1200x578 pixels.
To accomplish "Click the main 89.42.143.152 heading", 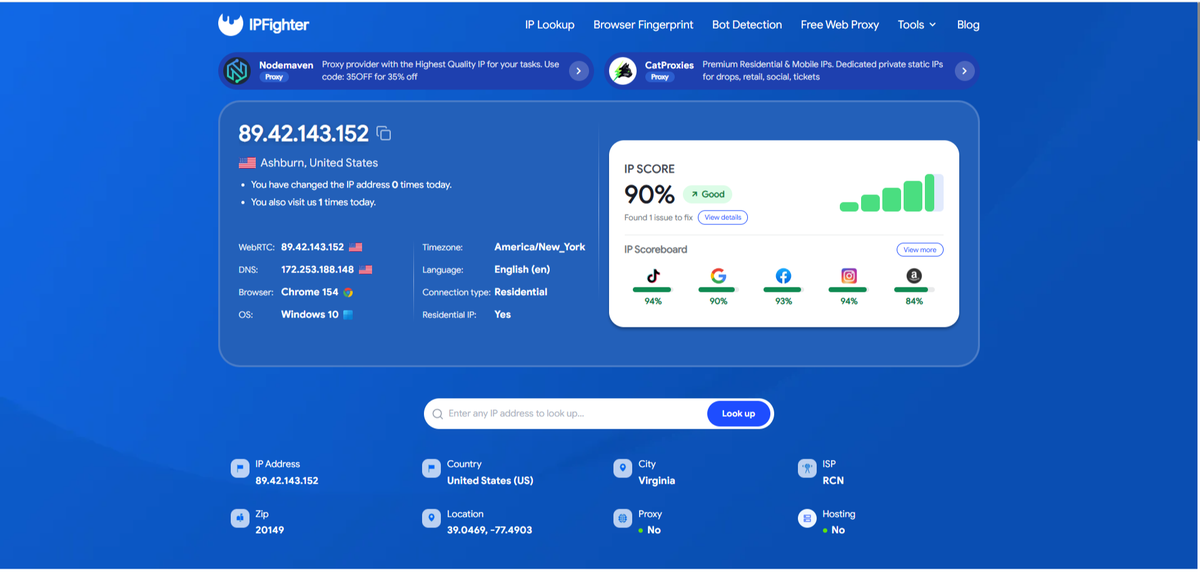I will [x=304, y=134].
